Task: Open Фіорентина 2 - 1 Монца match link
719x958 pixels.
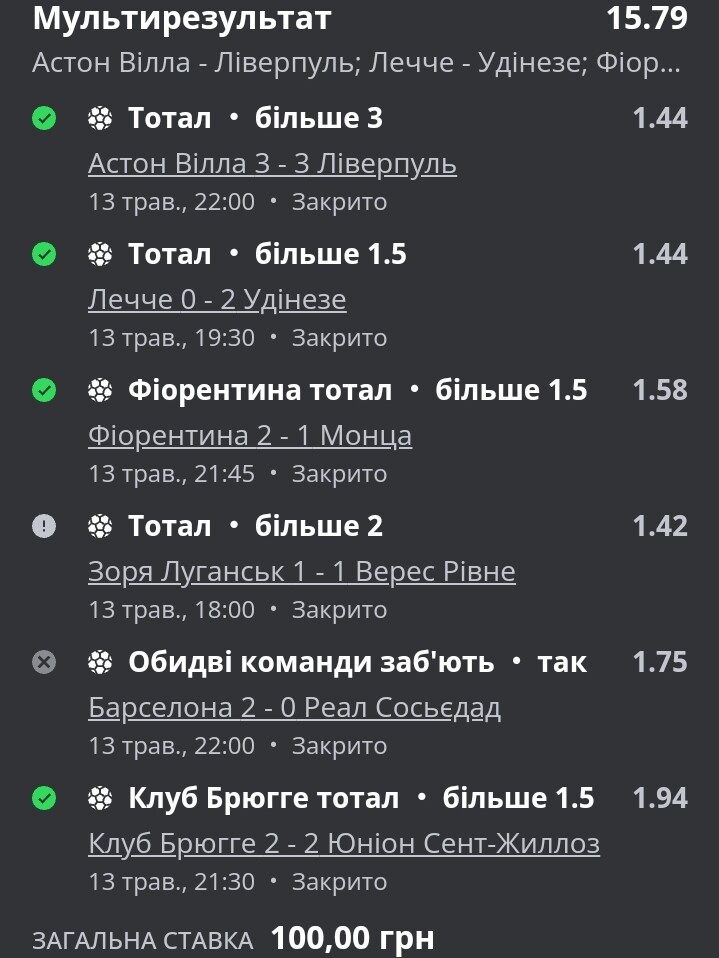Action: pos(250,436)
